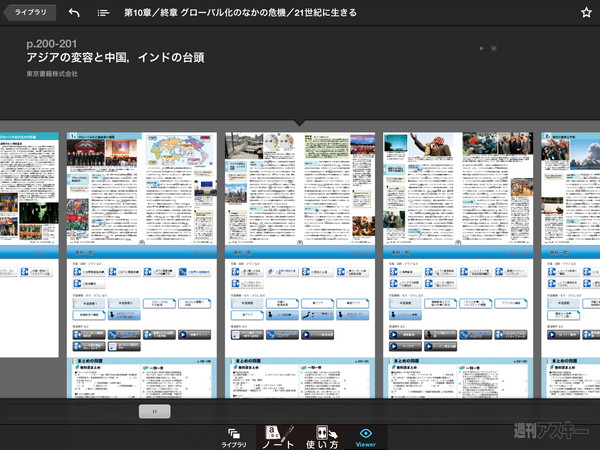Click the p.200-201 page number label
The width and height of the screenshot is (600, 450).
coord(50,44)
